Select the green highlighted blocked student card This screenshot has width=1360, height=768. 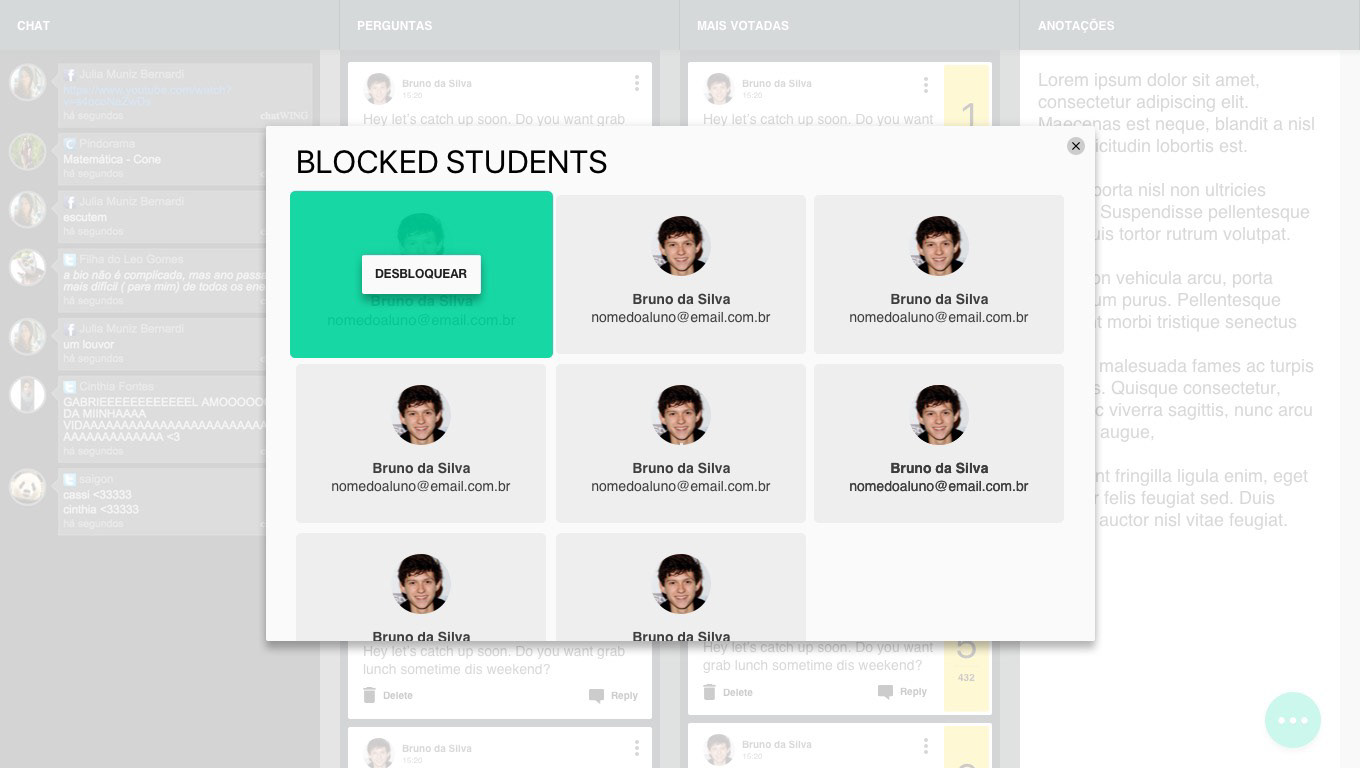pyautogui.click(x=421, y=274)
